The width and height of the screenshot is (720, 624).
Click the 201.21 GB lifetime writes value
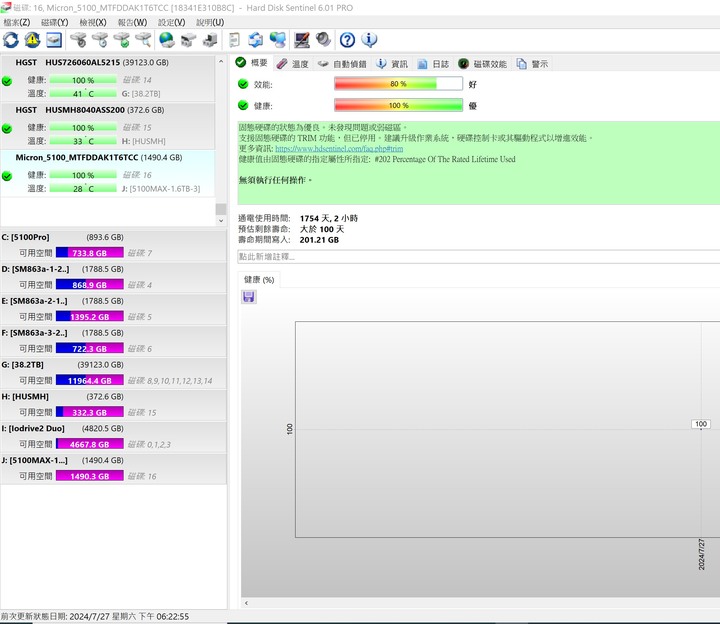(x=319, y=240)
